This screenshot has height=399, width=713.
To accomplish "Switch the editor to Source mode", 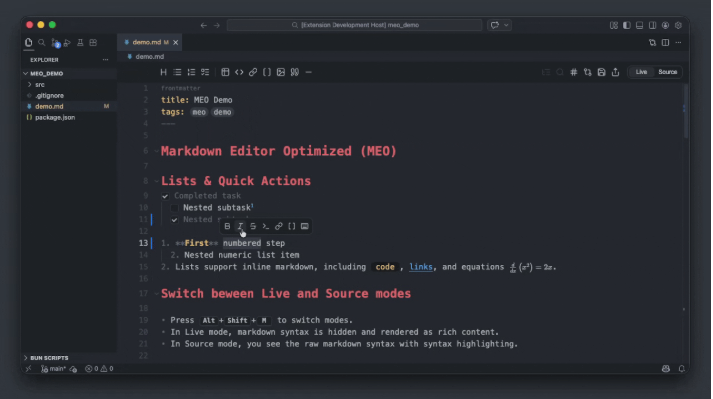I will (x=668, y=72).
